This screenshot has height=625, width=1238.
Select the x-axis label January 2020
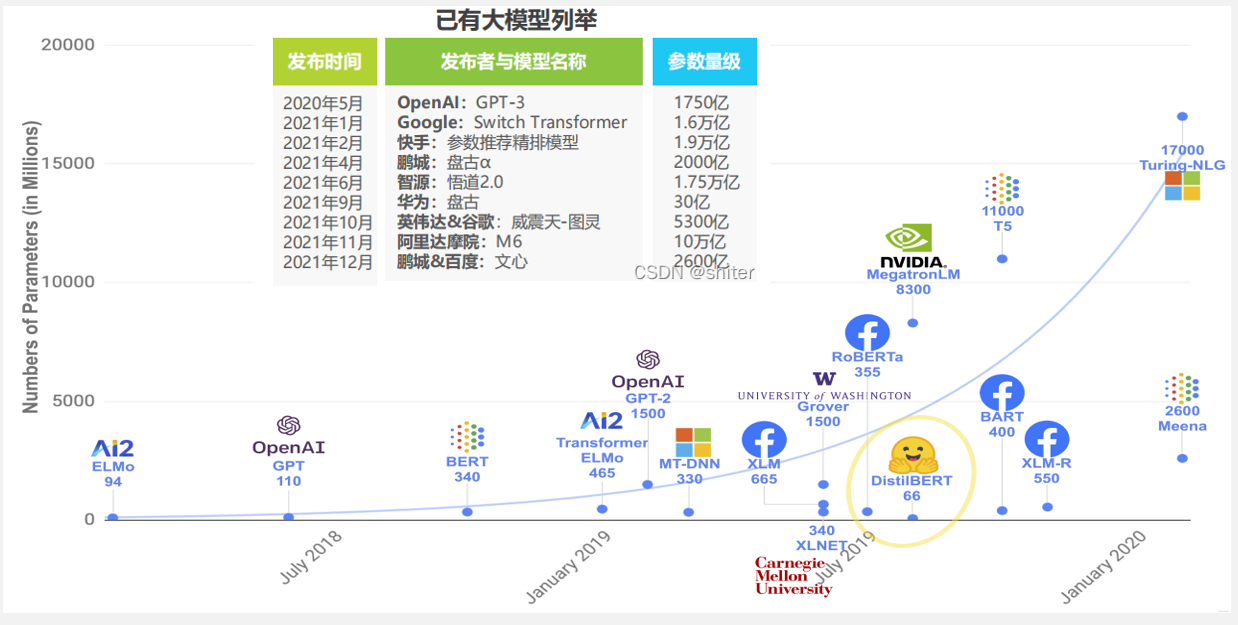(x=1103, y=566)
